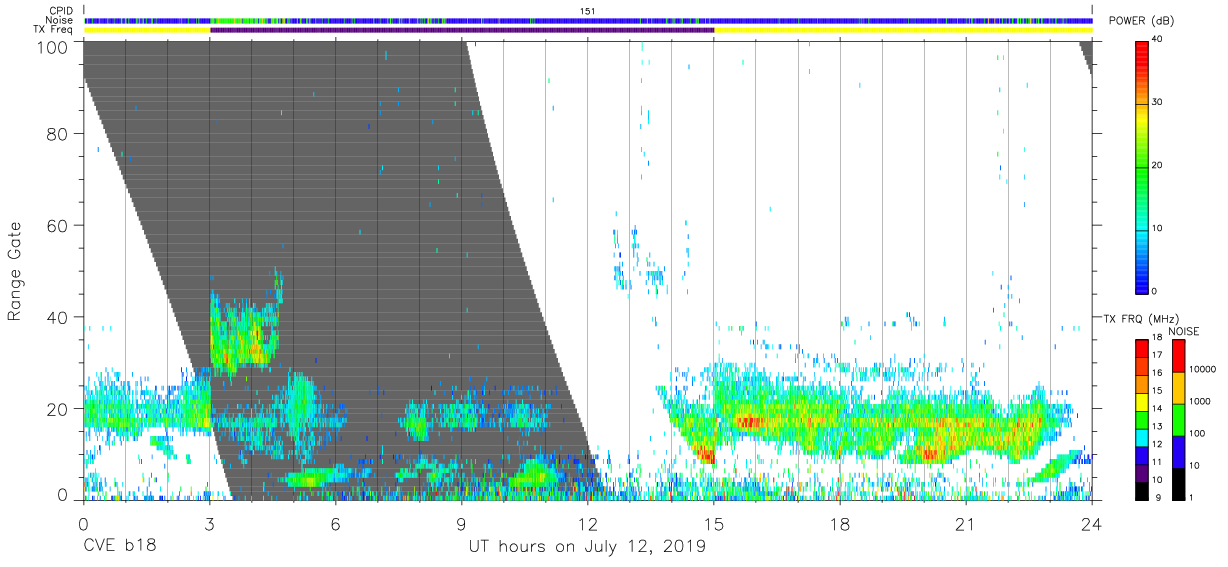1228x567 pixels.
Task: Click the power scale tick label 30
Action: point(1158,103)
